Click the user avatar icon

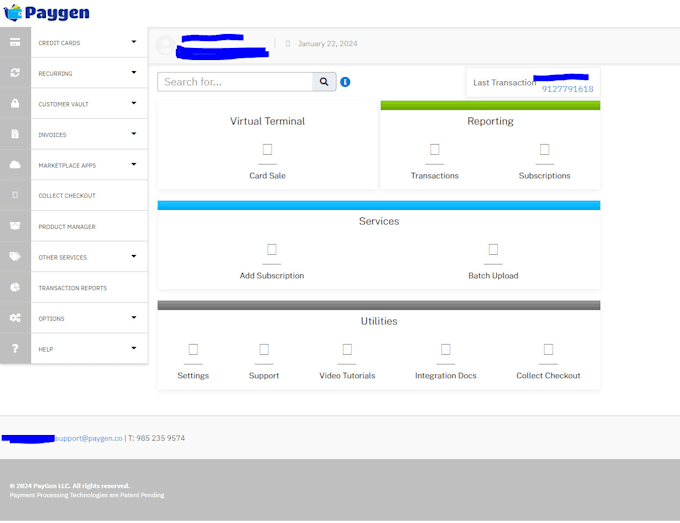click(x=165, y=45)
